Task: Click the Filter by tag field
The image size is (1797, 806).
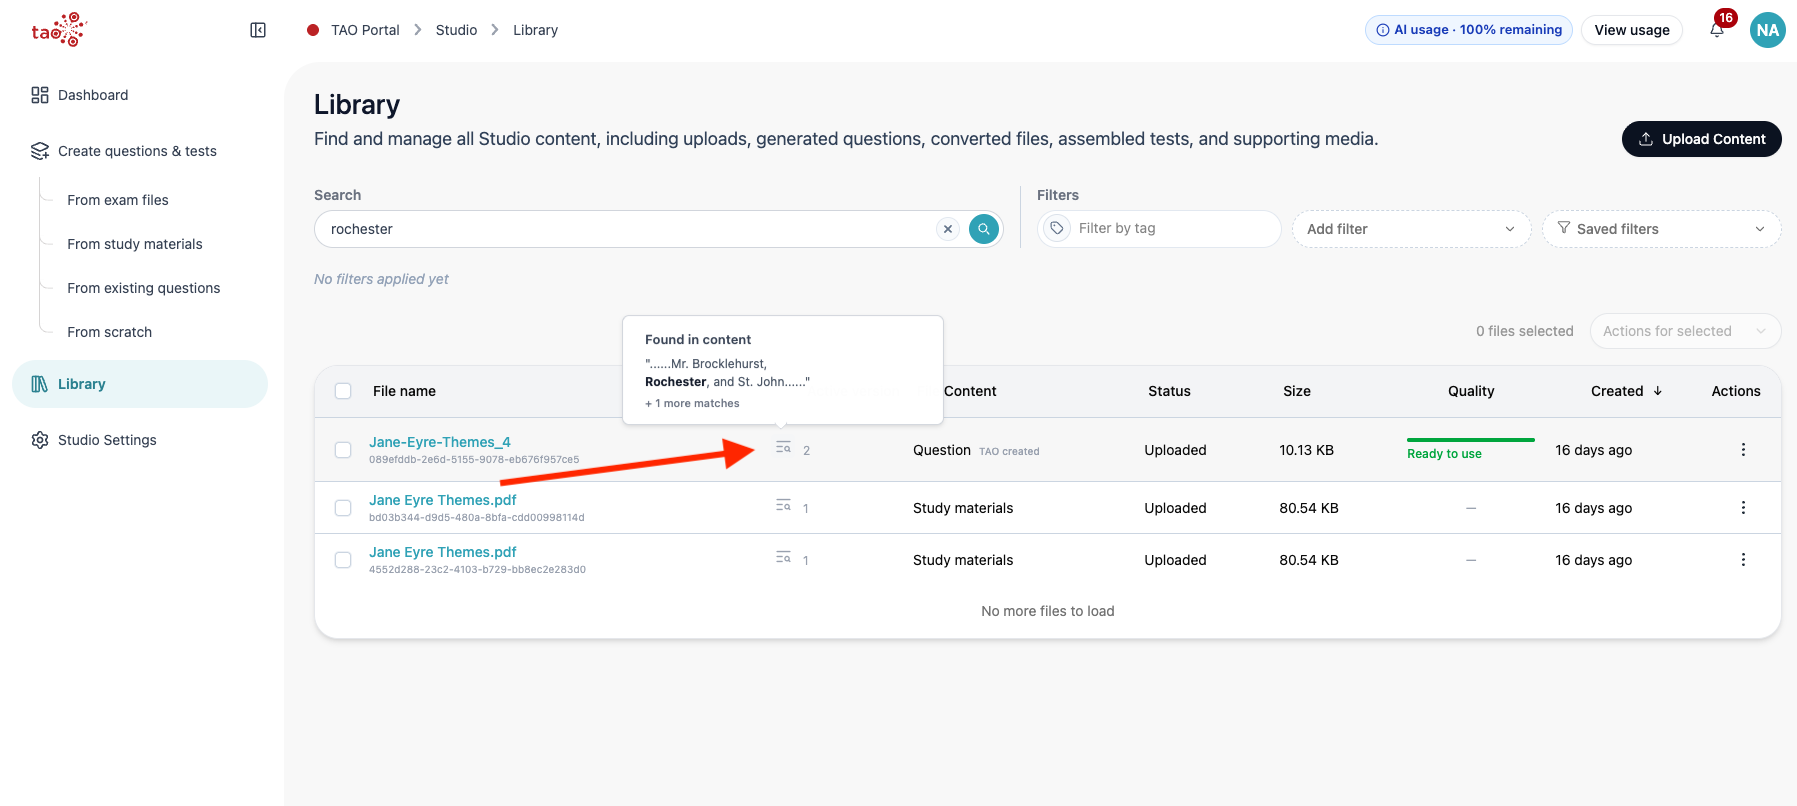Action: click(x=1159, y=229)
